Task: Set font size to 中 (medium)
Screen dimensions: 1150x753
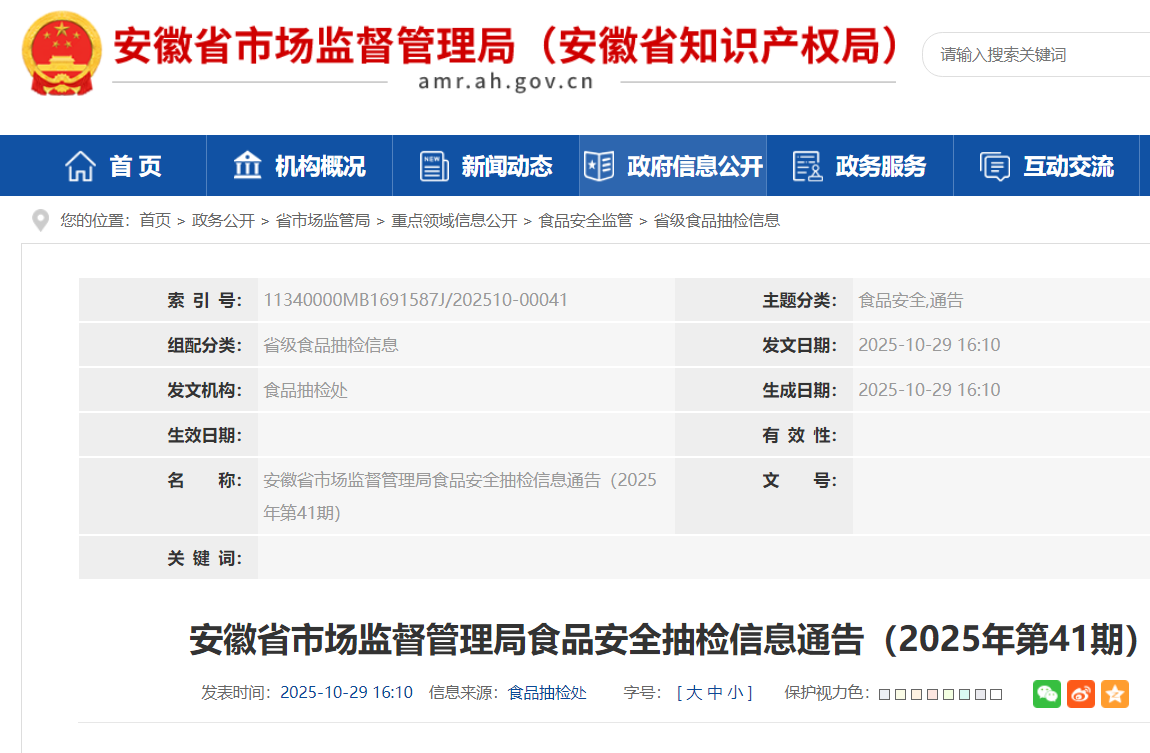Action: click(714, 693)
